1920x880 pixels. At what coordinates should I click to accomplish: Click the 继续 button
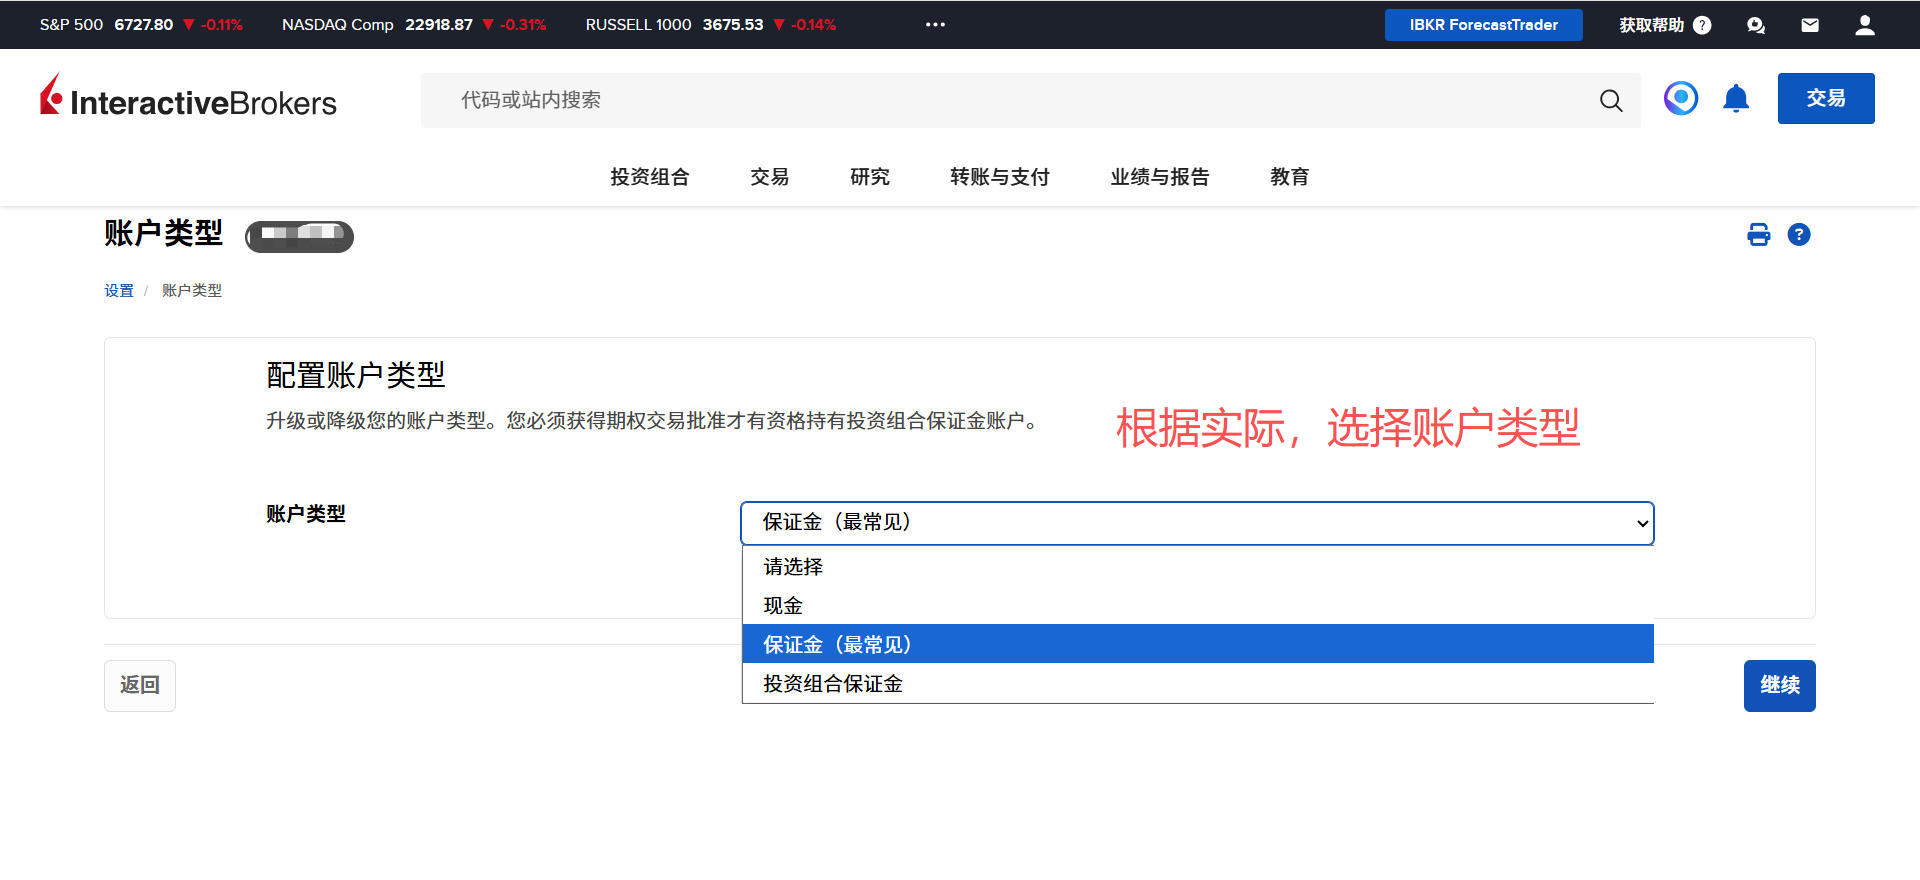click(1779, 686)
